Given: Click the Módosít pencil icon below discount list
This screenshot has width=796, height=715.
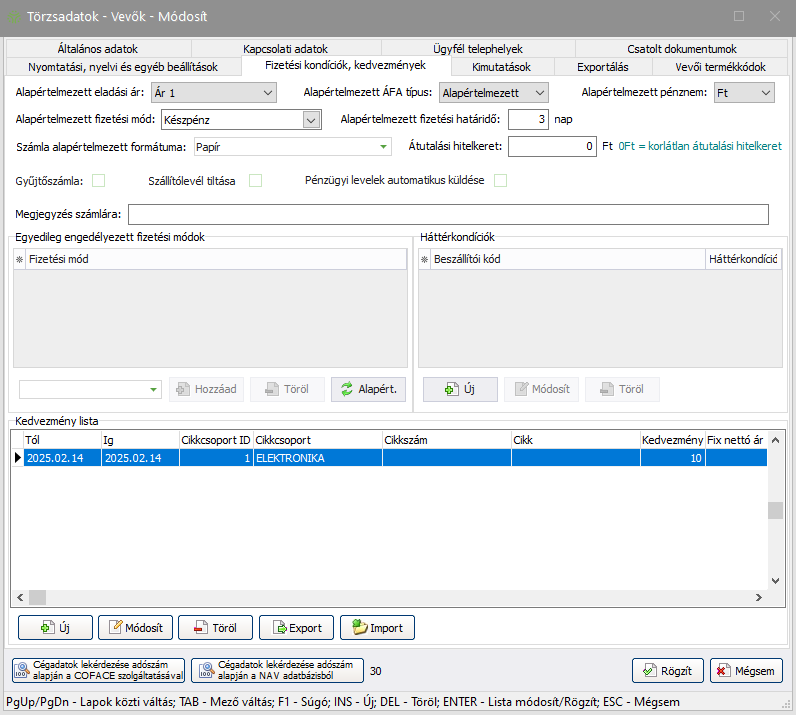Looking at the screenshot, I should click(115, 628).
